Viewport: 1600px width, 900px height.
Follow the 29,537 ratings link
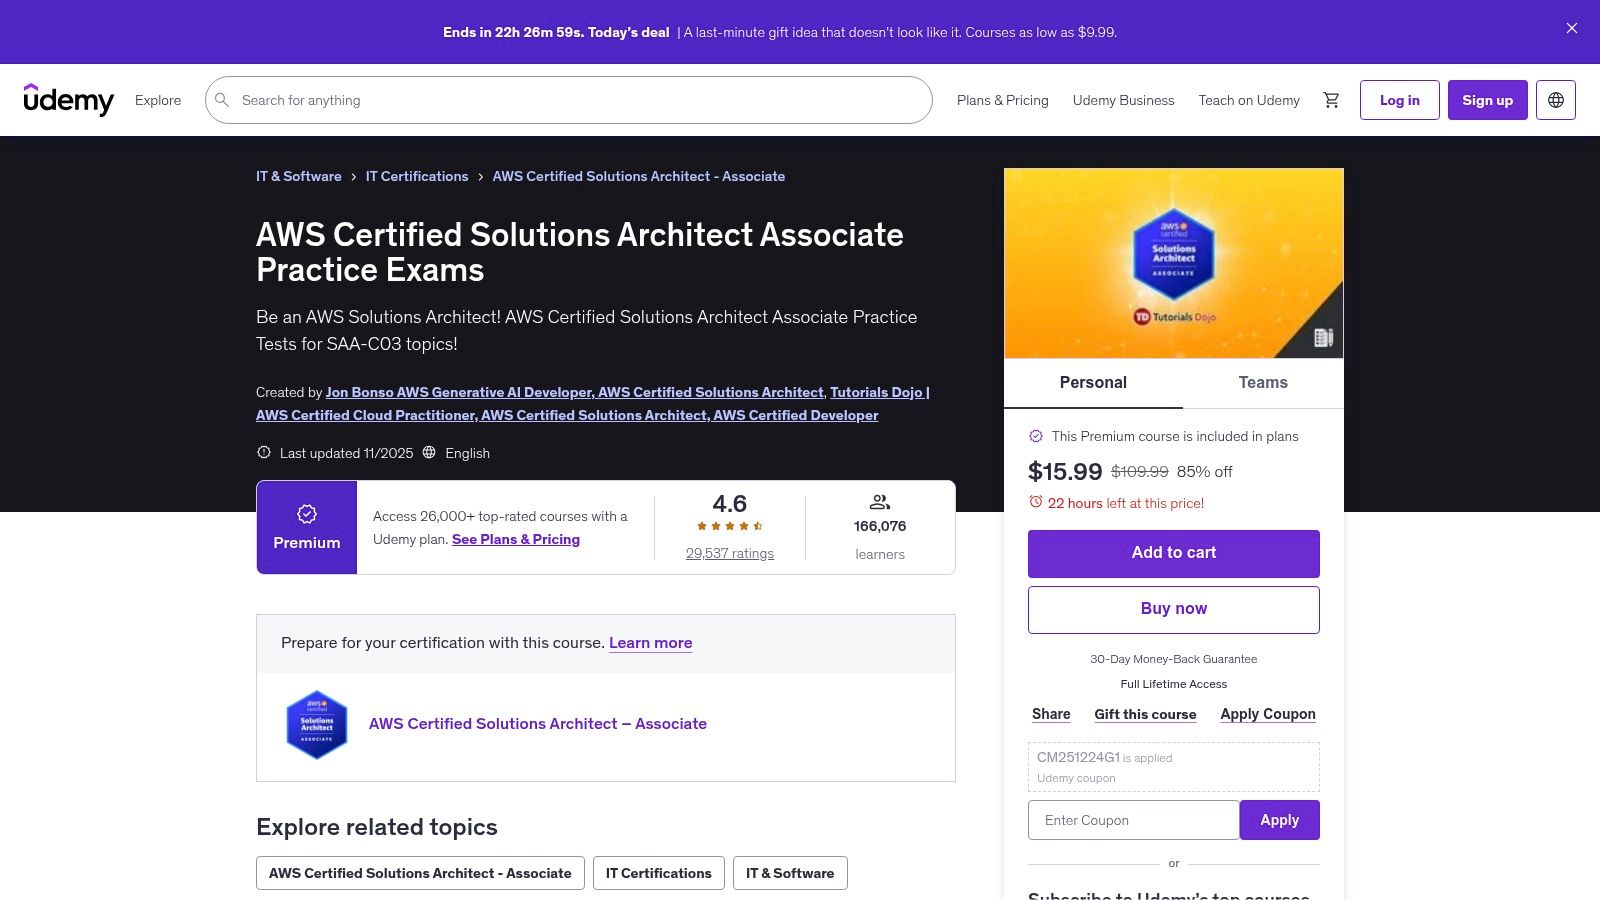(730, 553)
